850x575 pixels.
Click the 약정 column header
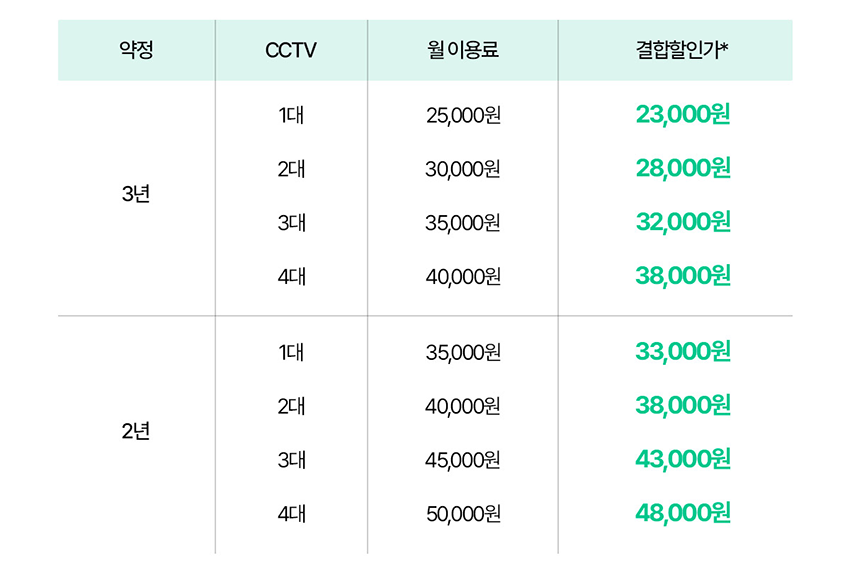(136, 50)
